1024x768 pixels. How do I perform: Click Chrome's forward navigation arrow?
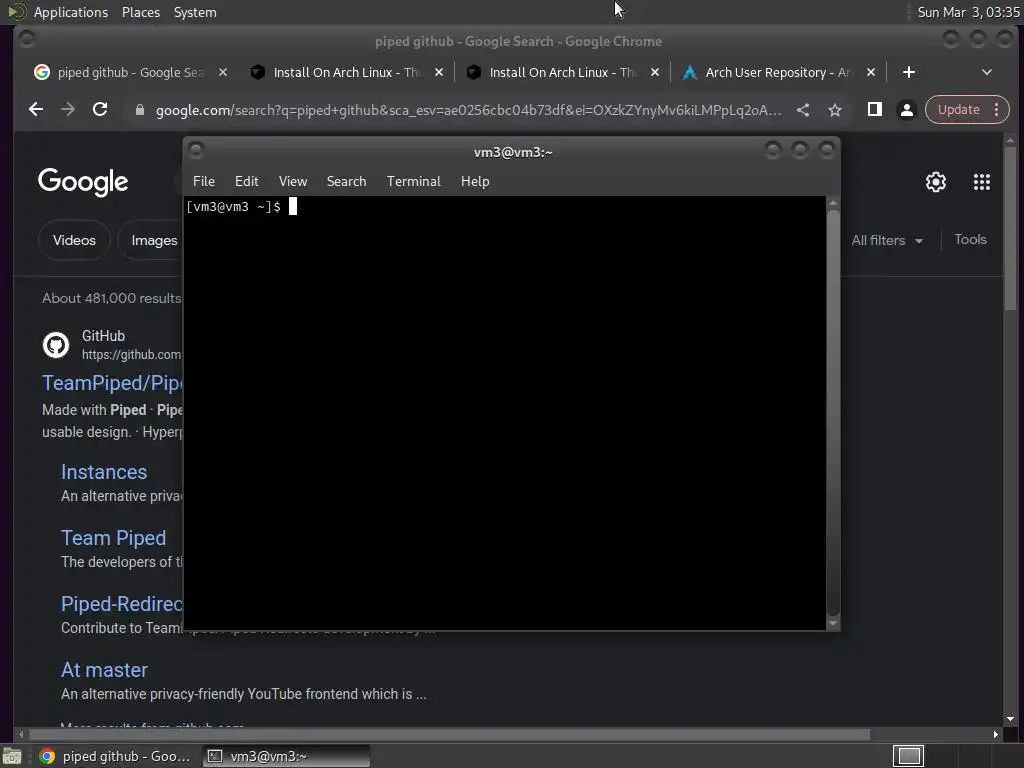pyautogui.click(x=68, y=110)
